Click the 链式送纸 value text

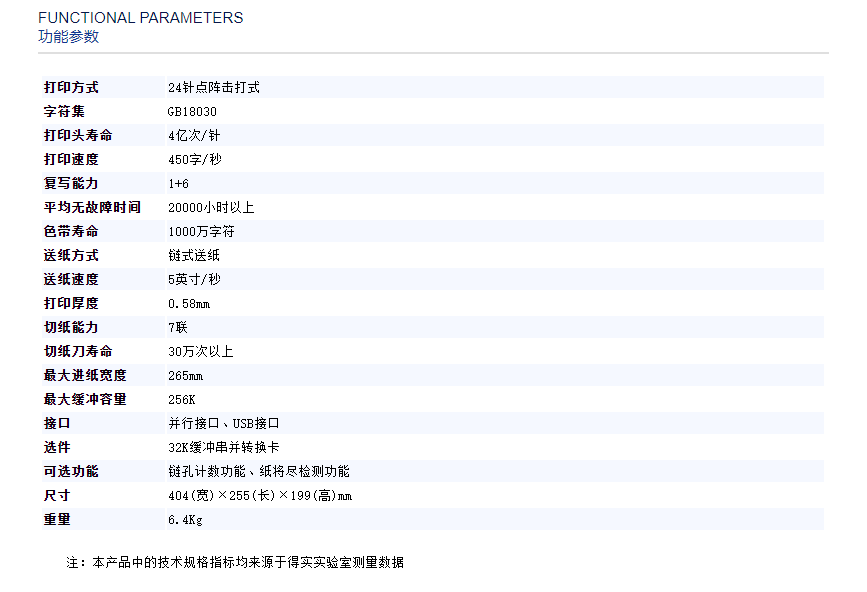(194, 256)
